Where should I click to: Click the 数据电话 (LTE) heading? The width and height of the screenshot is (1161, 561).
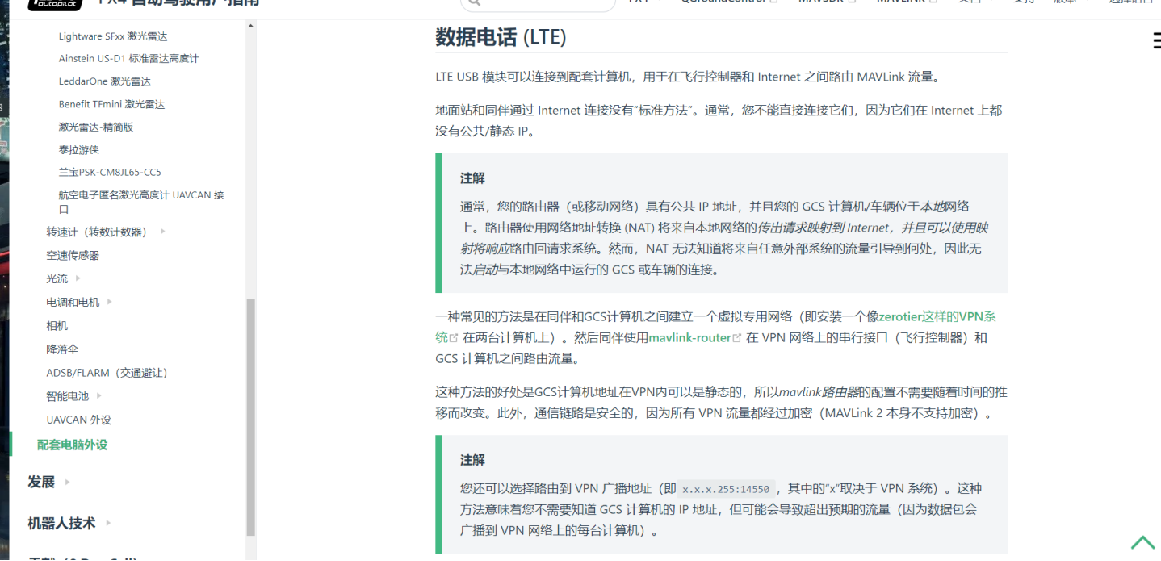point(501,38)
